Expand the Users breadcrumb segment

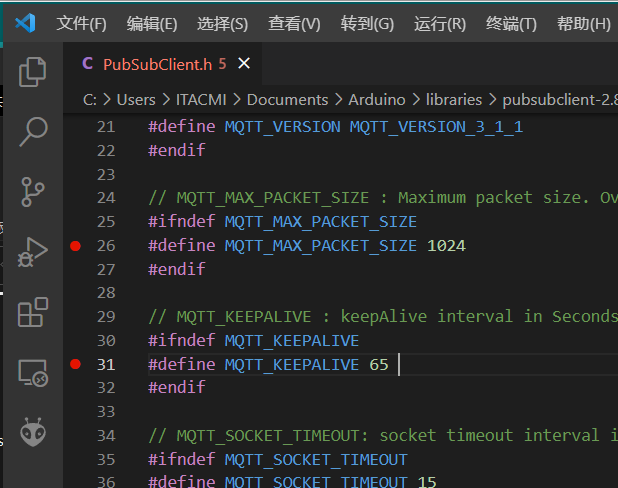coord(136,100)
